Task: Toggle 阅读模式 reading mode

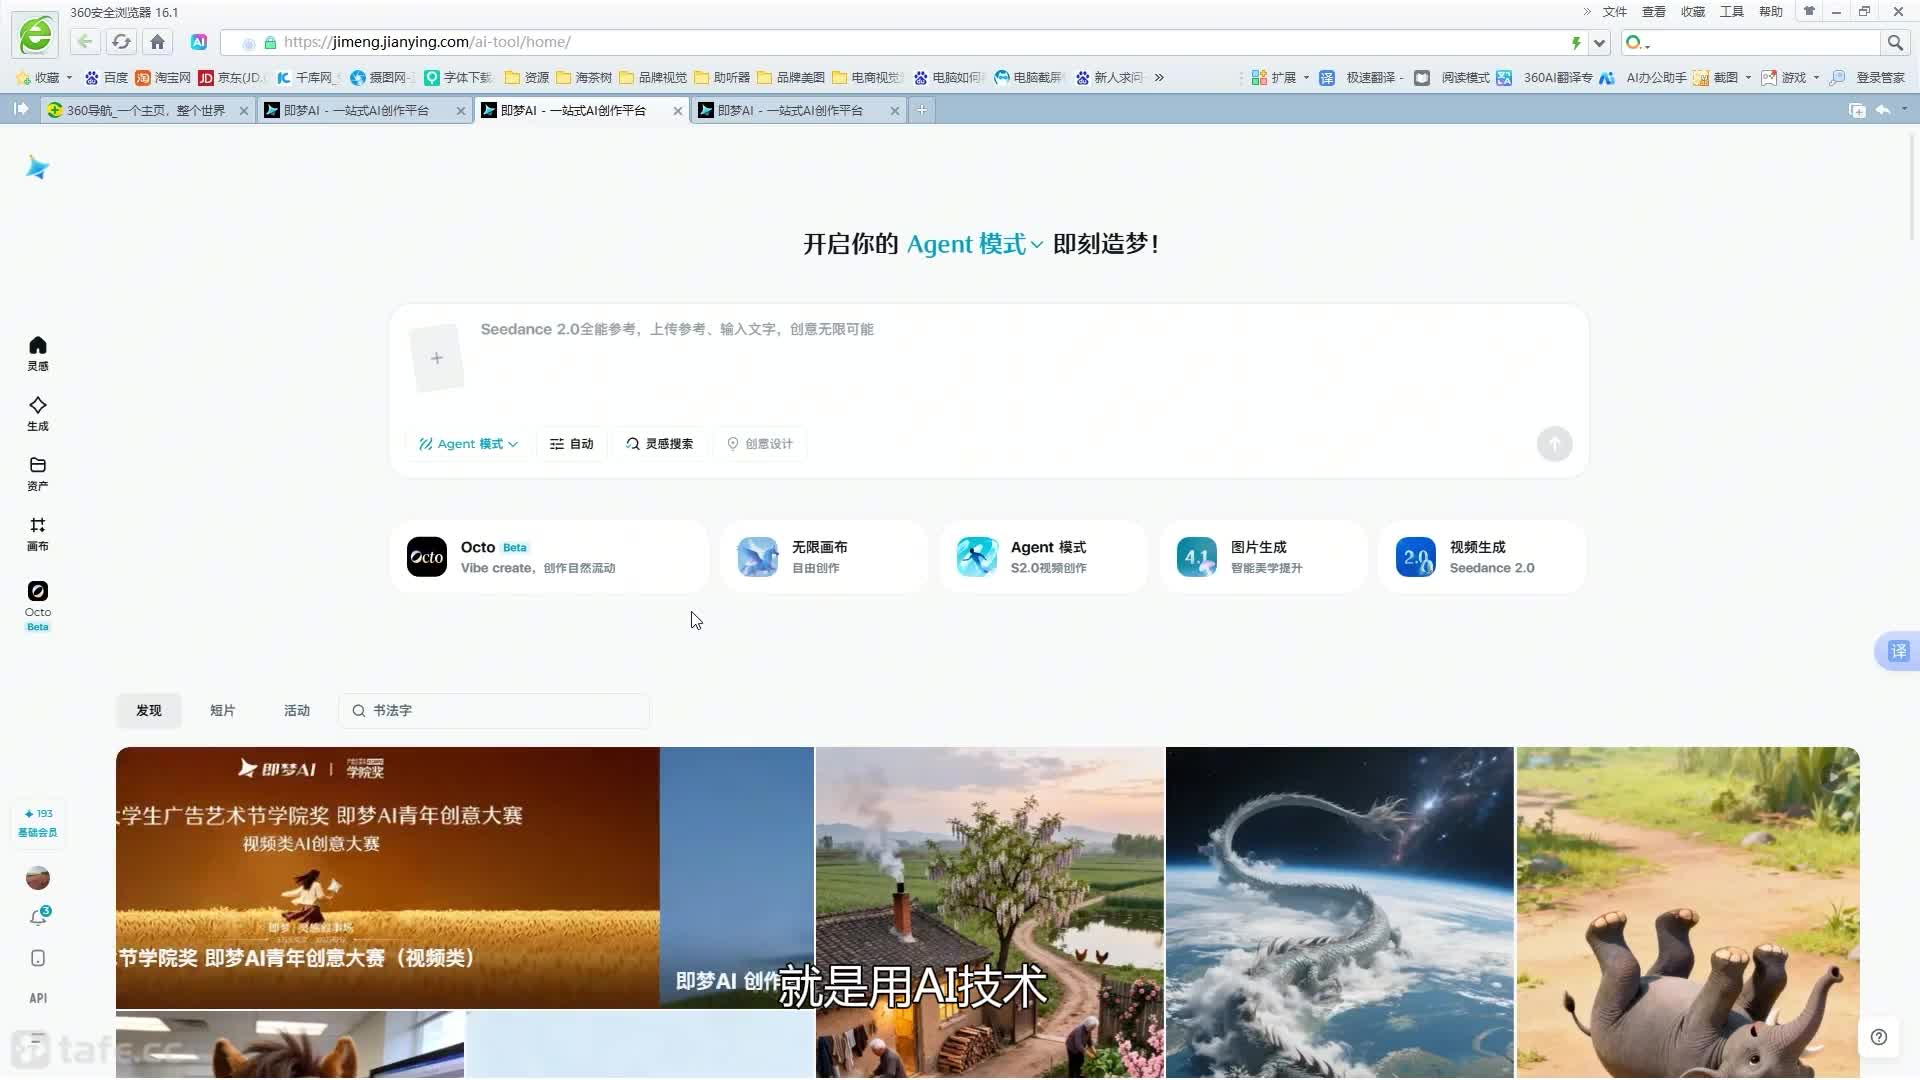Action: (1452, 77)
